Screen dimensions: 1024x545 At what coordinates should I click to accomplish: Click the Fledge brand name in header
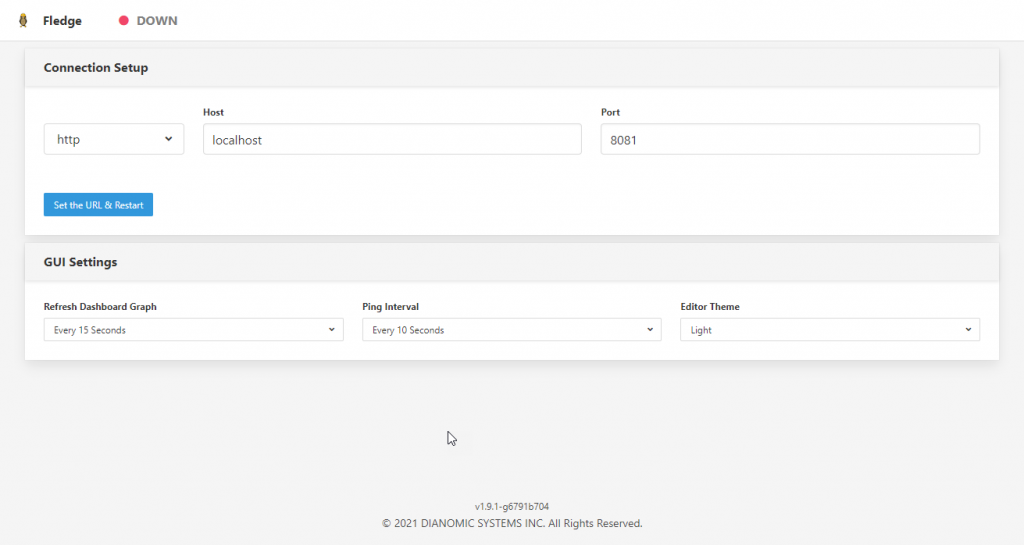tap(62, 21)
